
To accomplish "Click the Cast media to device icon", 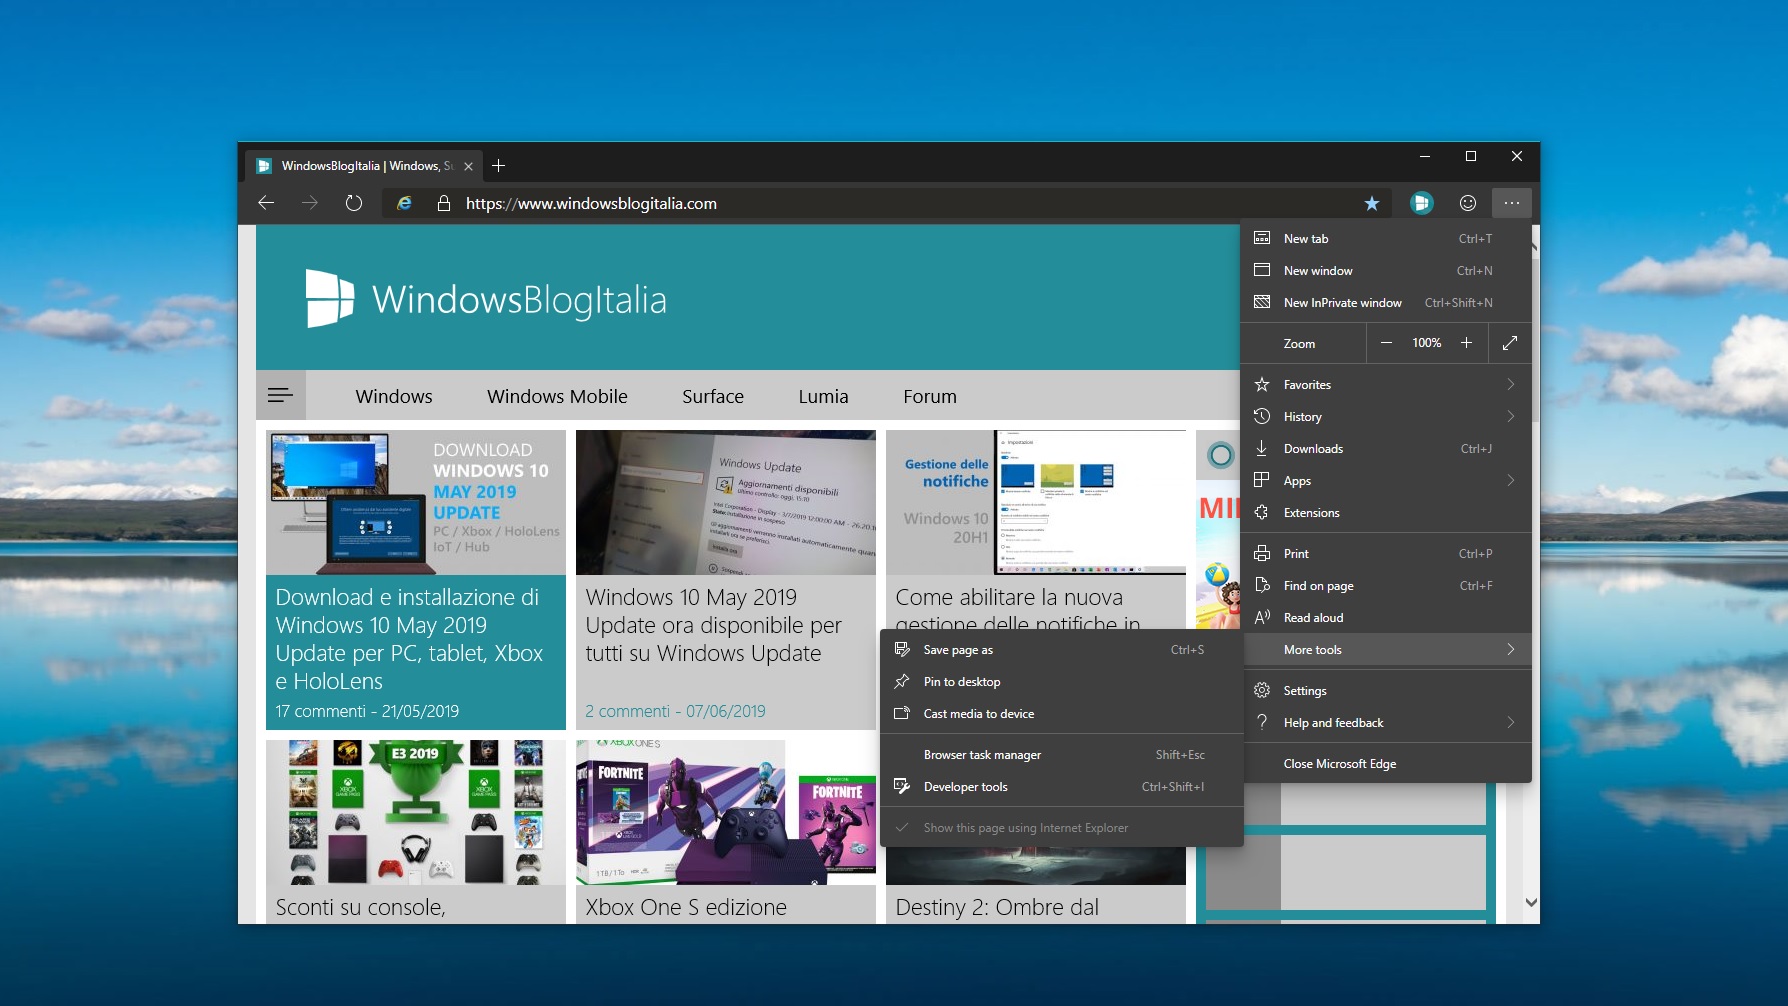I will point(902,713).
